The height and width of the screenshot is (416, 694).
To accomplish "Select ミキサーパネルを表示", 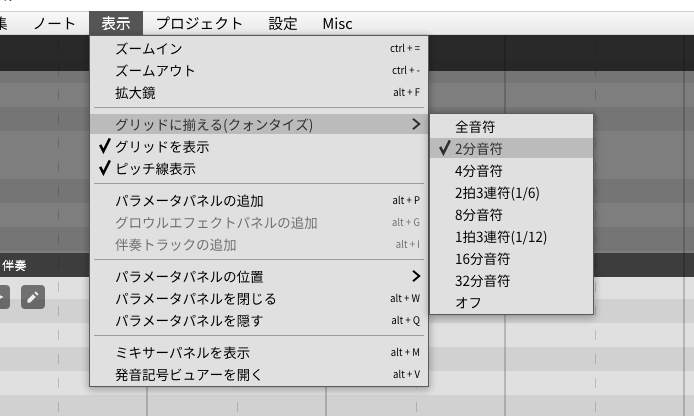I will 182,353.
